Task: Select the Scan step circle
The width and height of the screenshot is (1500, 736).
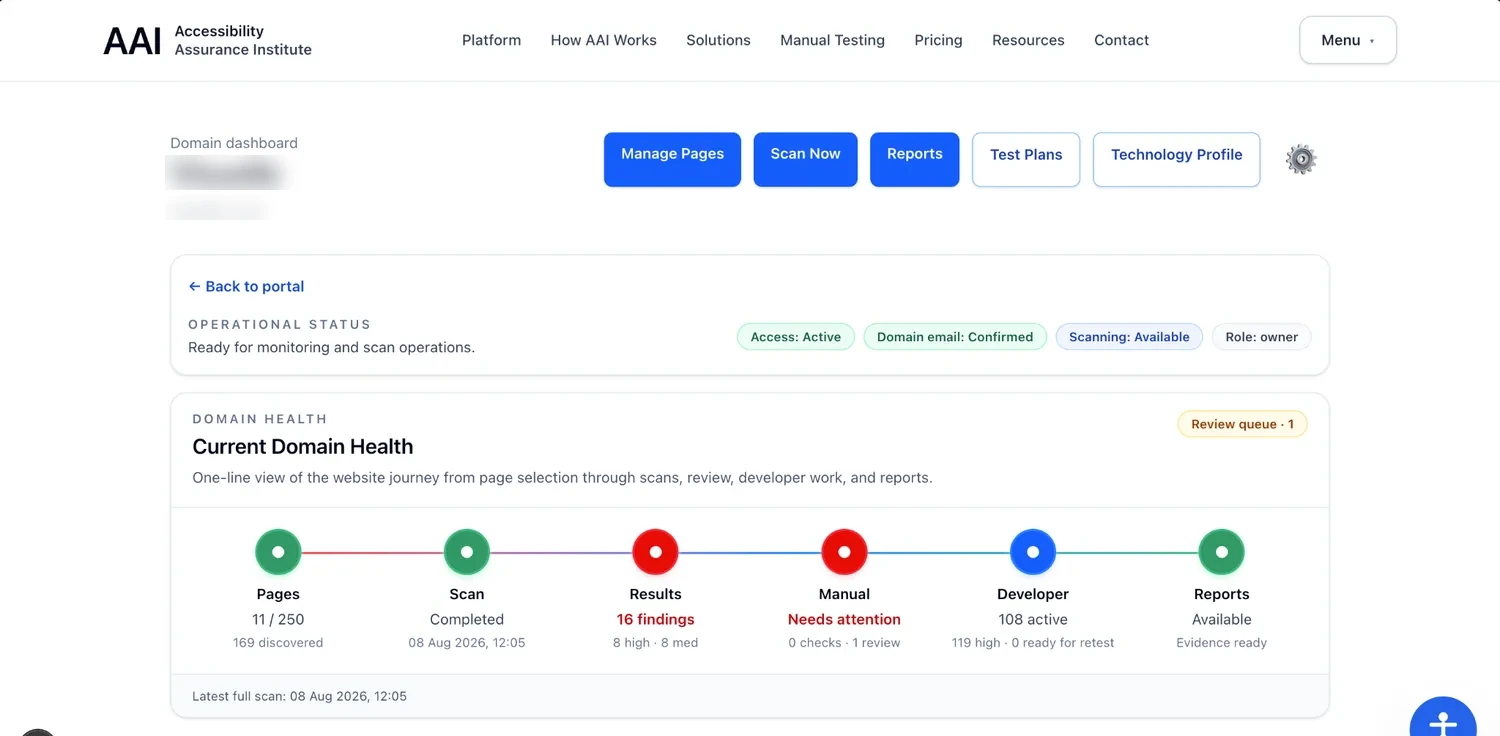Action: pyautogui.click(x=467, y=552)
